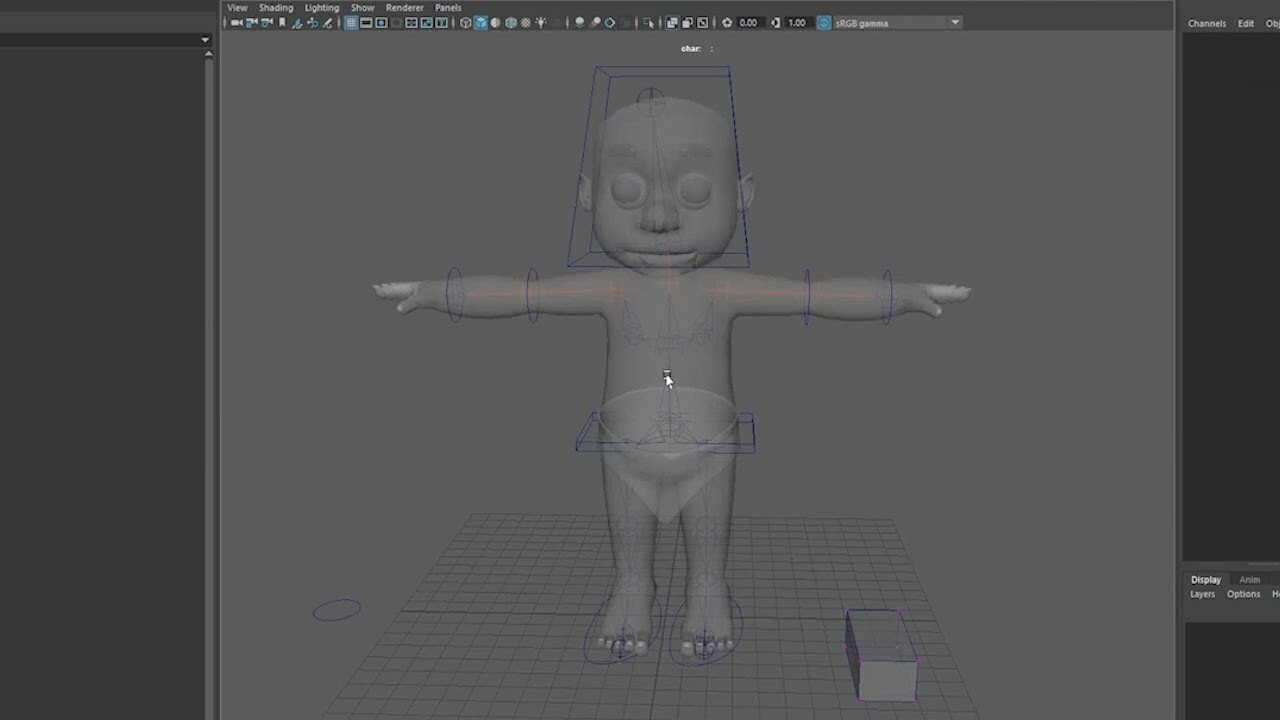
Task: Open the Renderer menu
Action: point(404,7)
